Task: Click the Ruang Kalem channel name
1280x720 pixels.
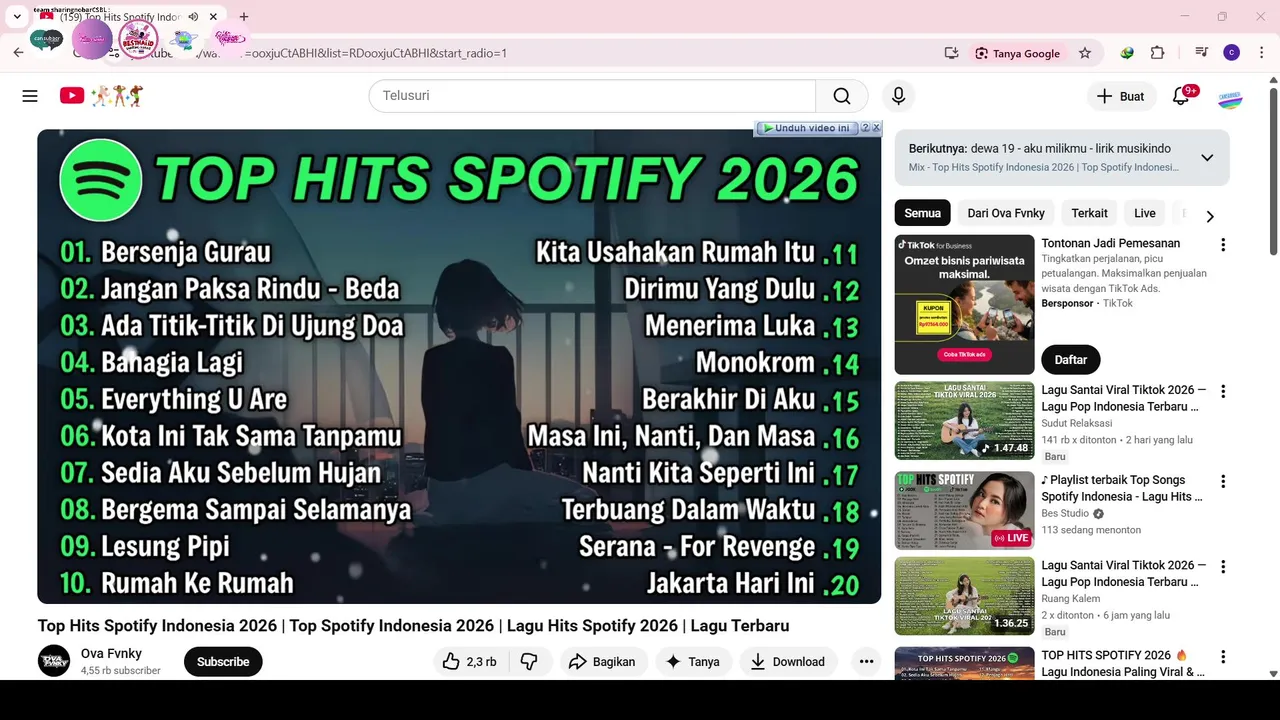Action: tap(1070, 598)
